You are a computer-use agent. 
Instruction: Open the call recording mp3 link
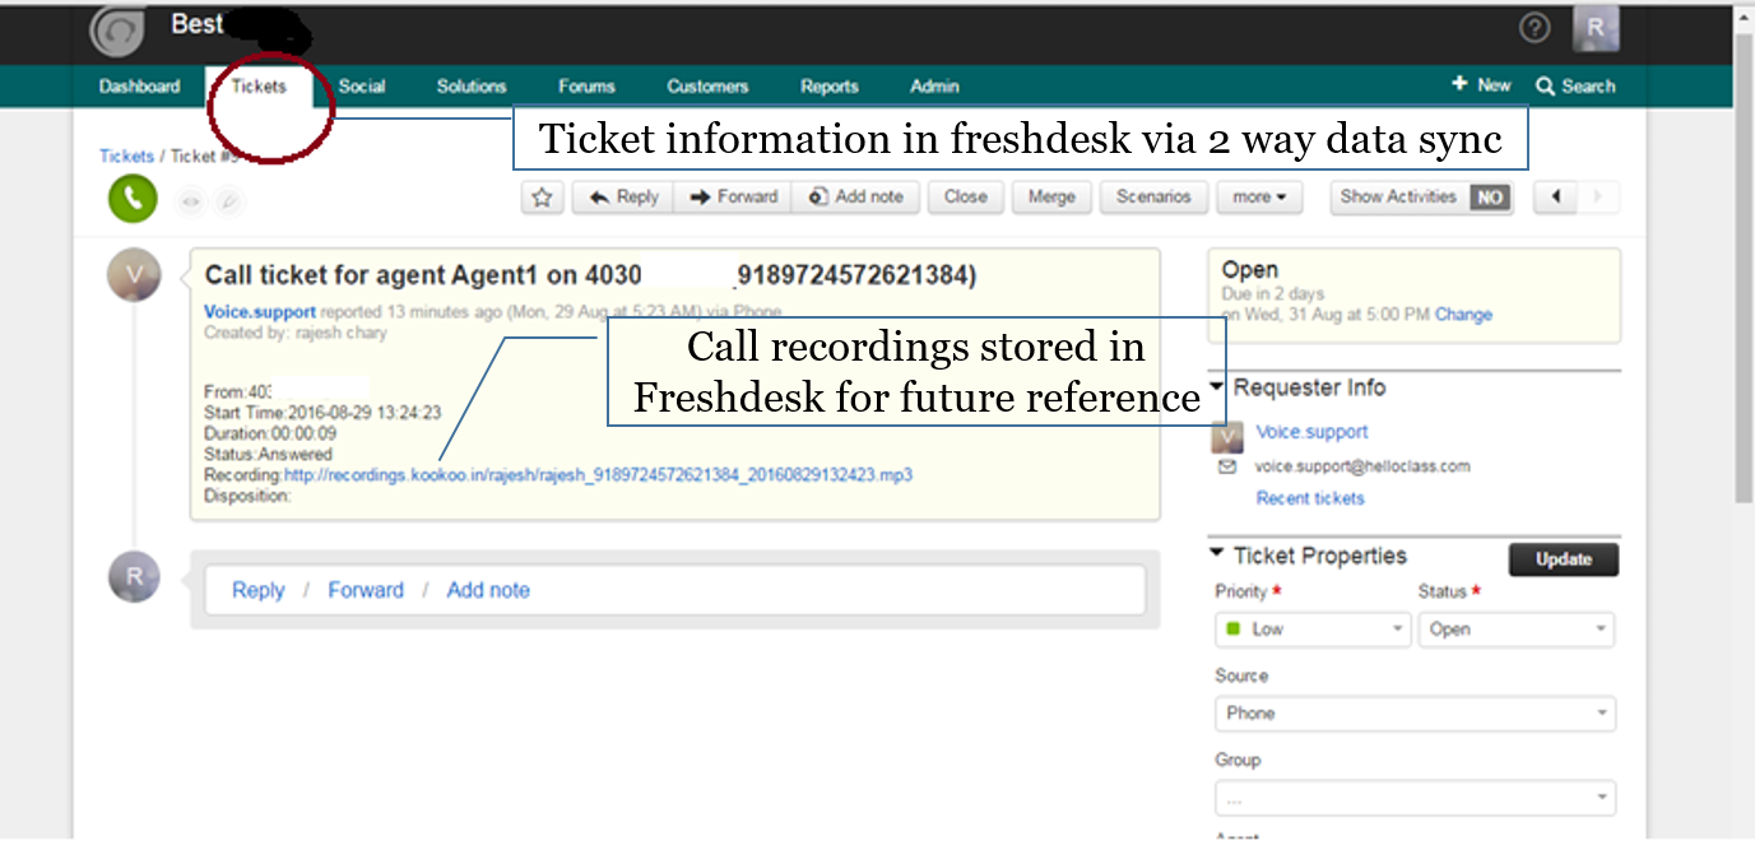pos(598,475)
